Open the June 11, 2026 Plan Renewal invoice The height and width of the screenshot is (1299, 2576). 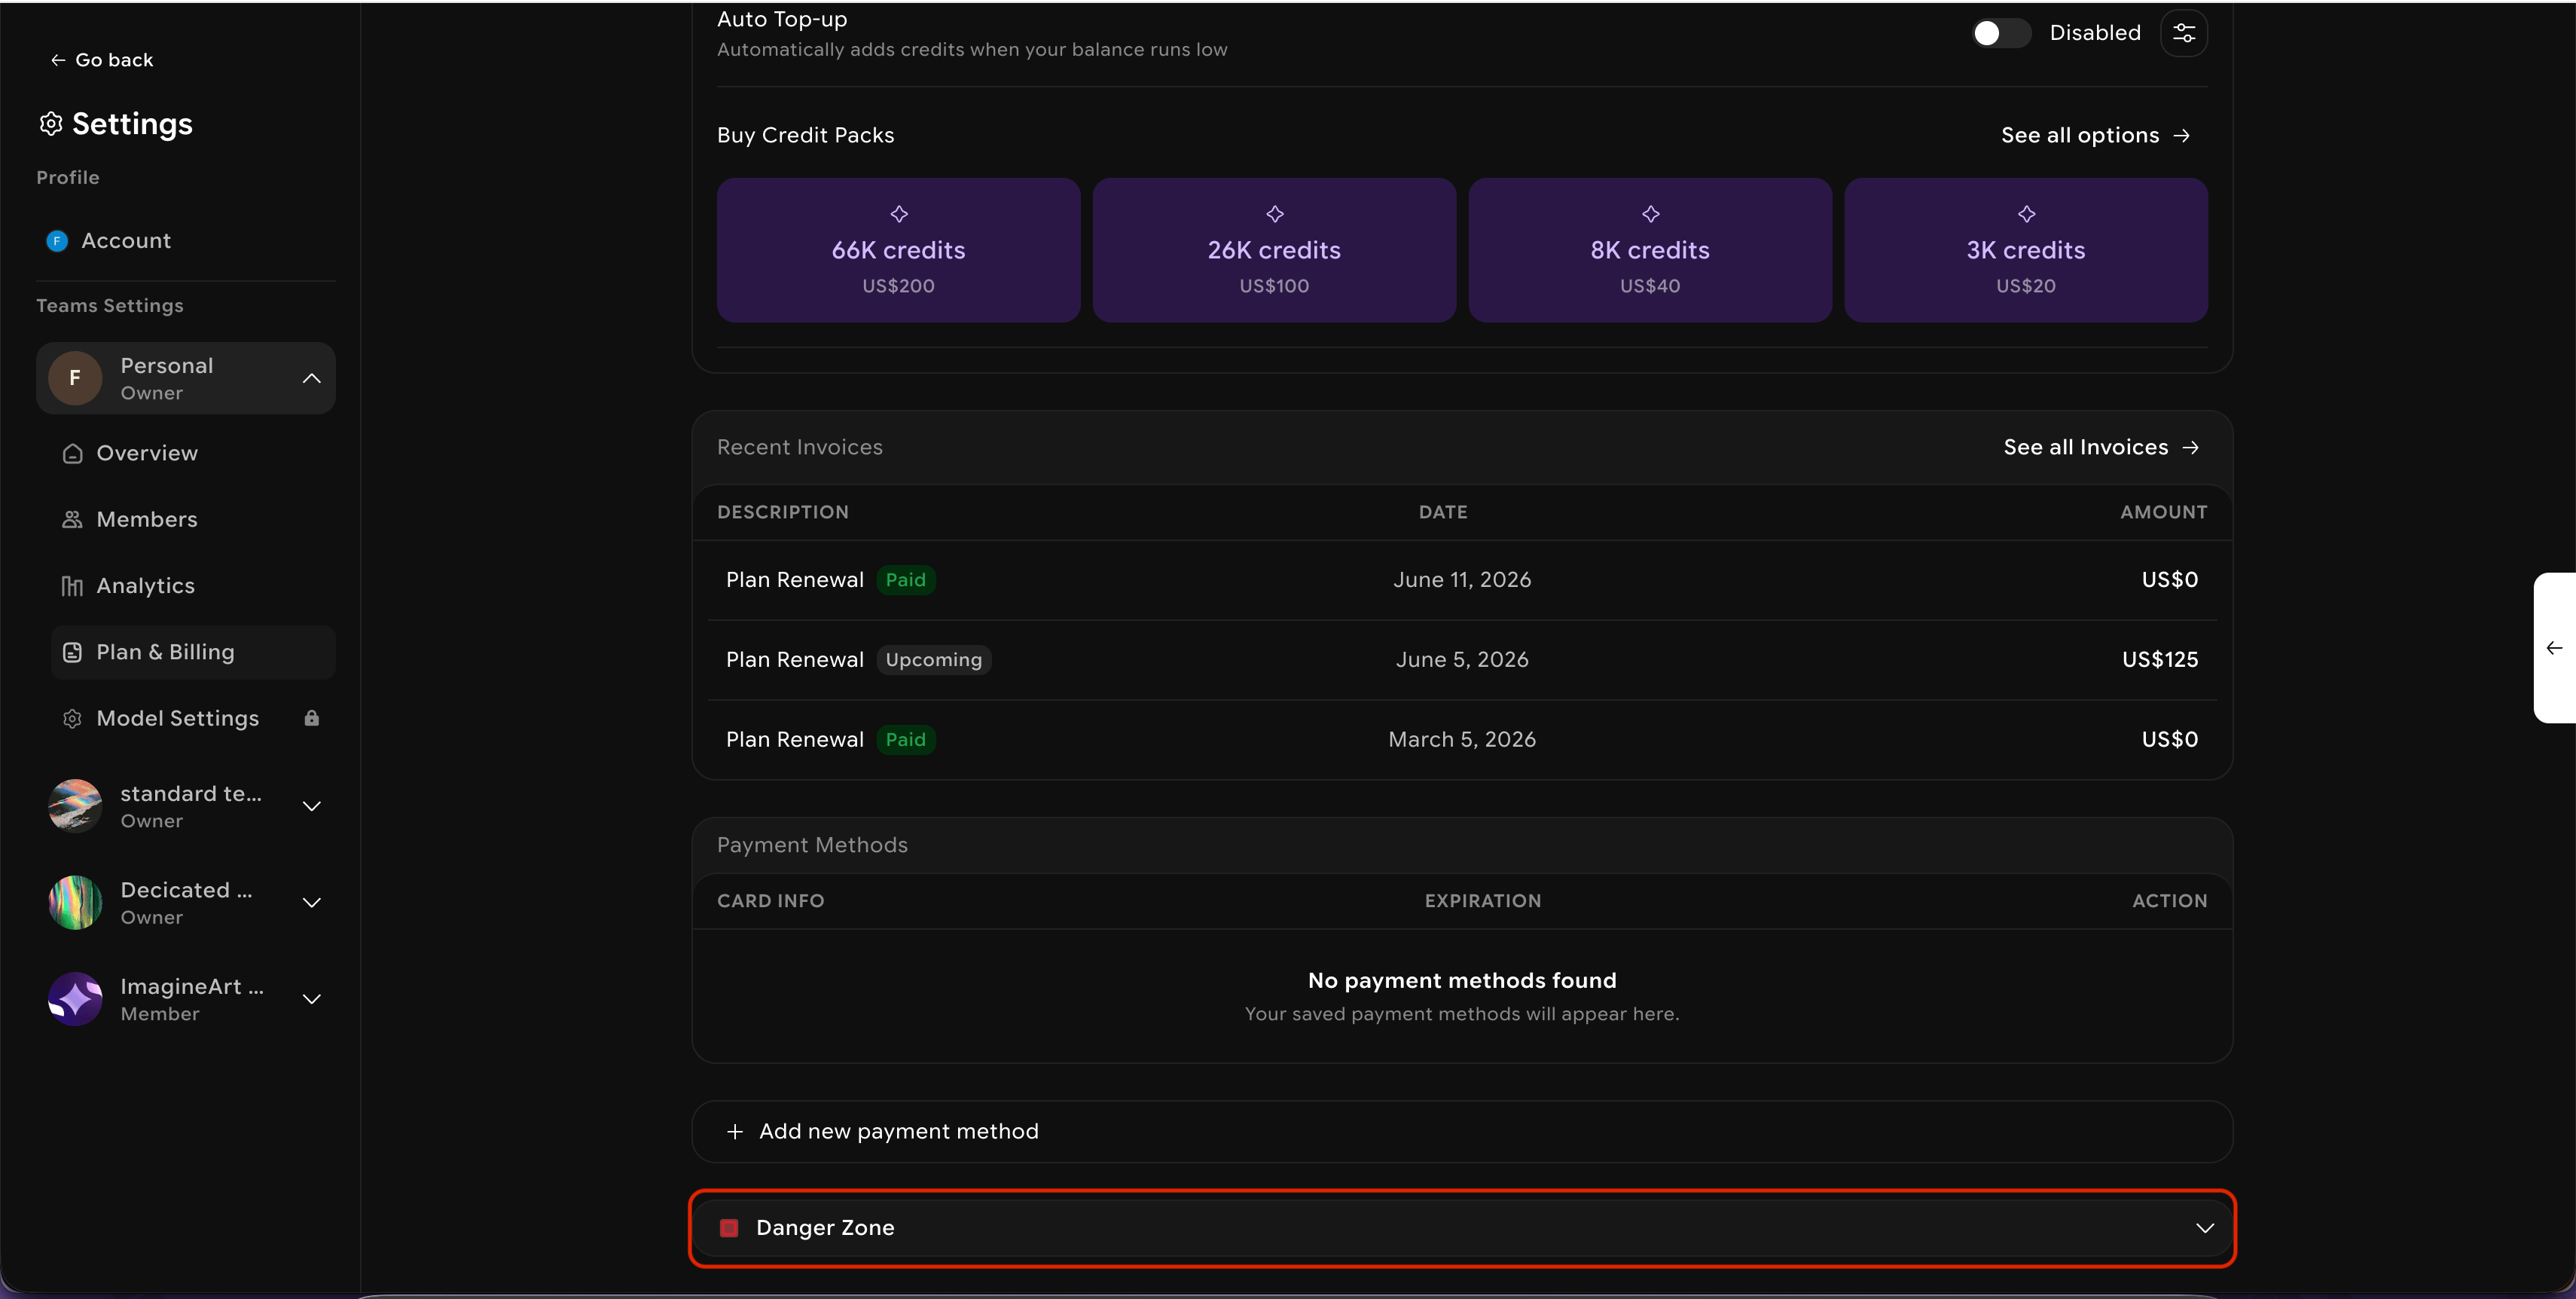point(1462,580)
